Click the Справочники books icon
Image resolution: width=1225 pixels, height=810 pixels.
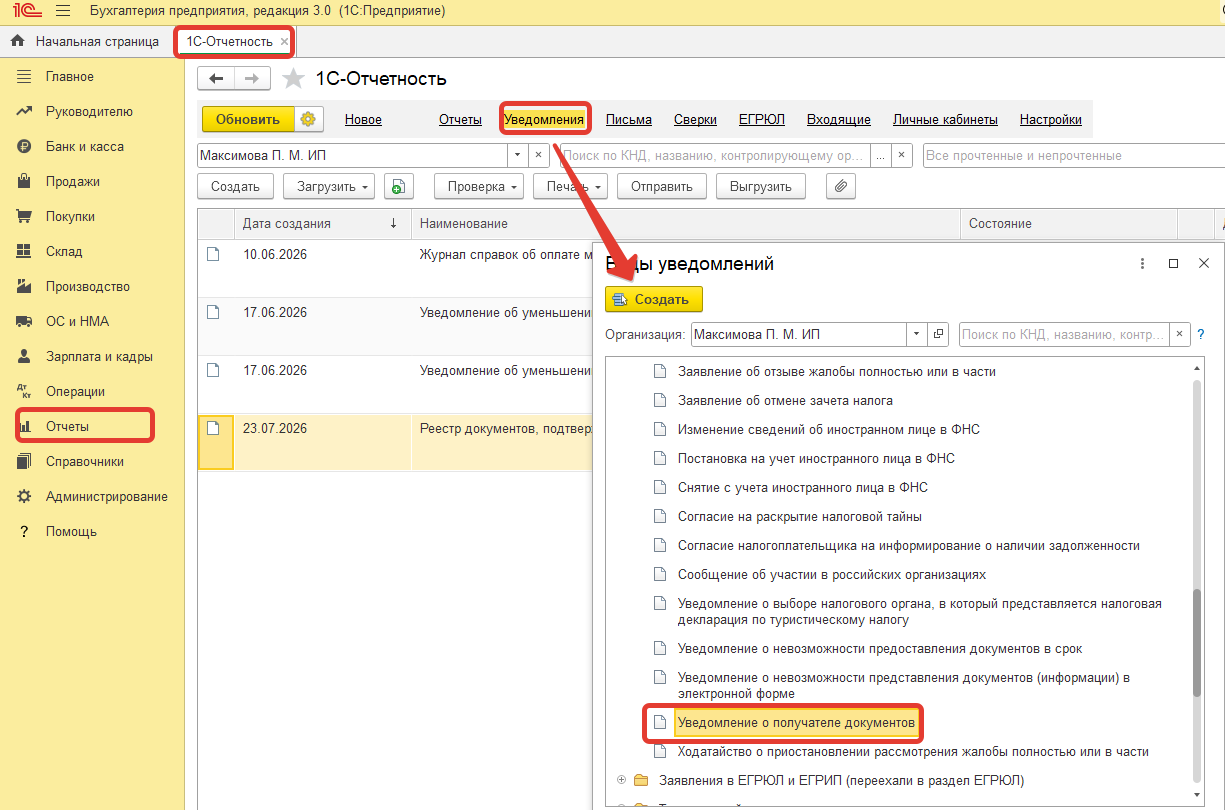25,462
